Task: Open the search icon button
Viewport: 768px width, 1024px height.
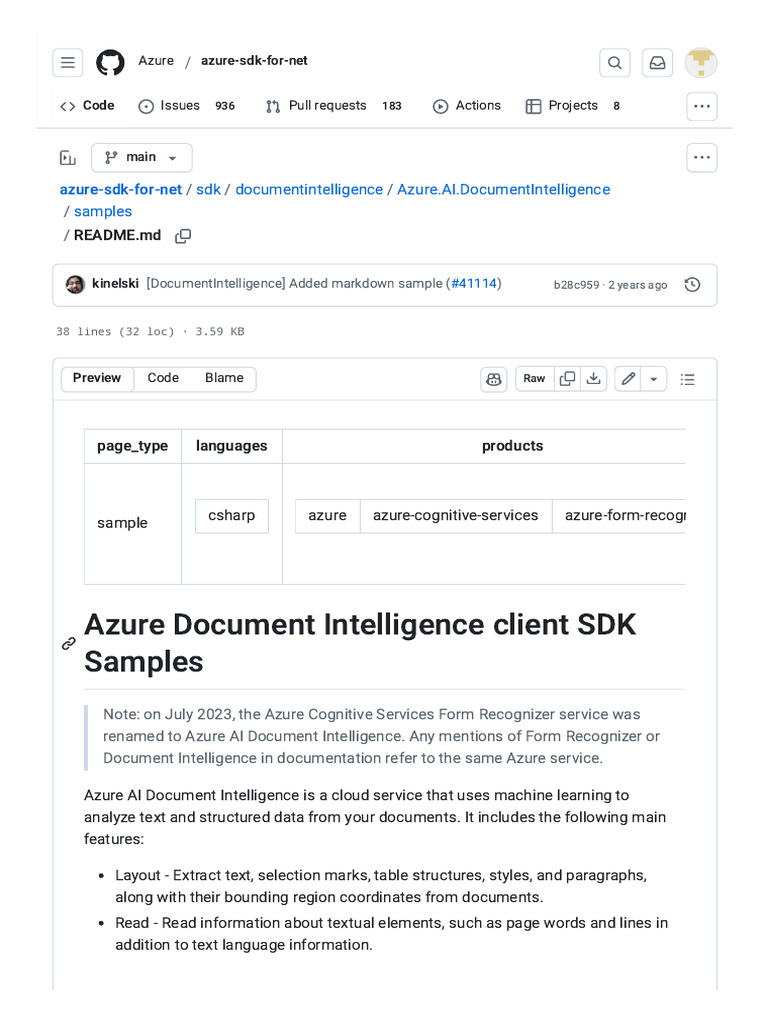Action: click(x=615, y=63)
